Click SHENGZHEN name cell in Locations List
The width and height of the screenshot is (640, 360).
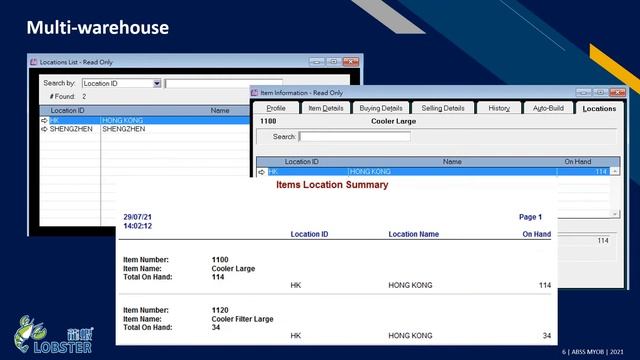[x=124, y=129]
